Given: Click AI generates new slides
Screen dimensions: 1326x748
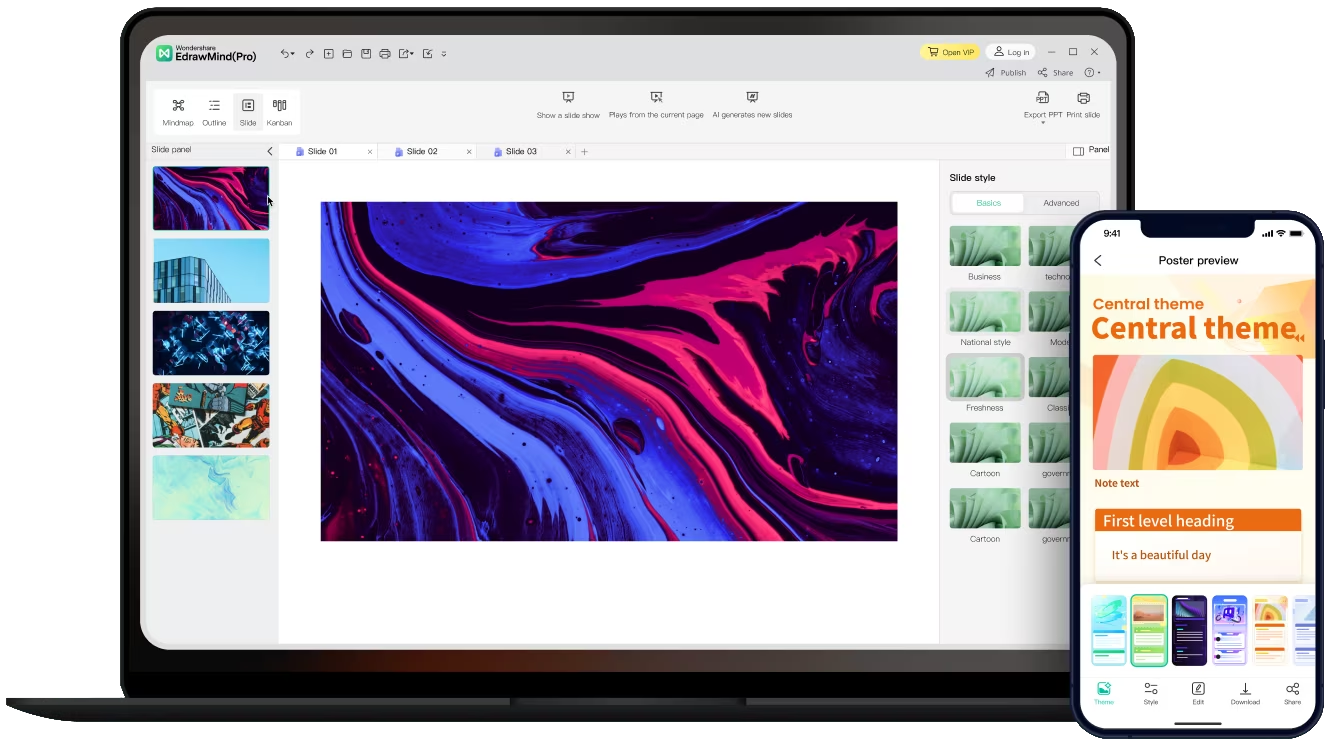Looking at the screenshot, I should [752, 105].
